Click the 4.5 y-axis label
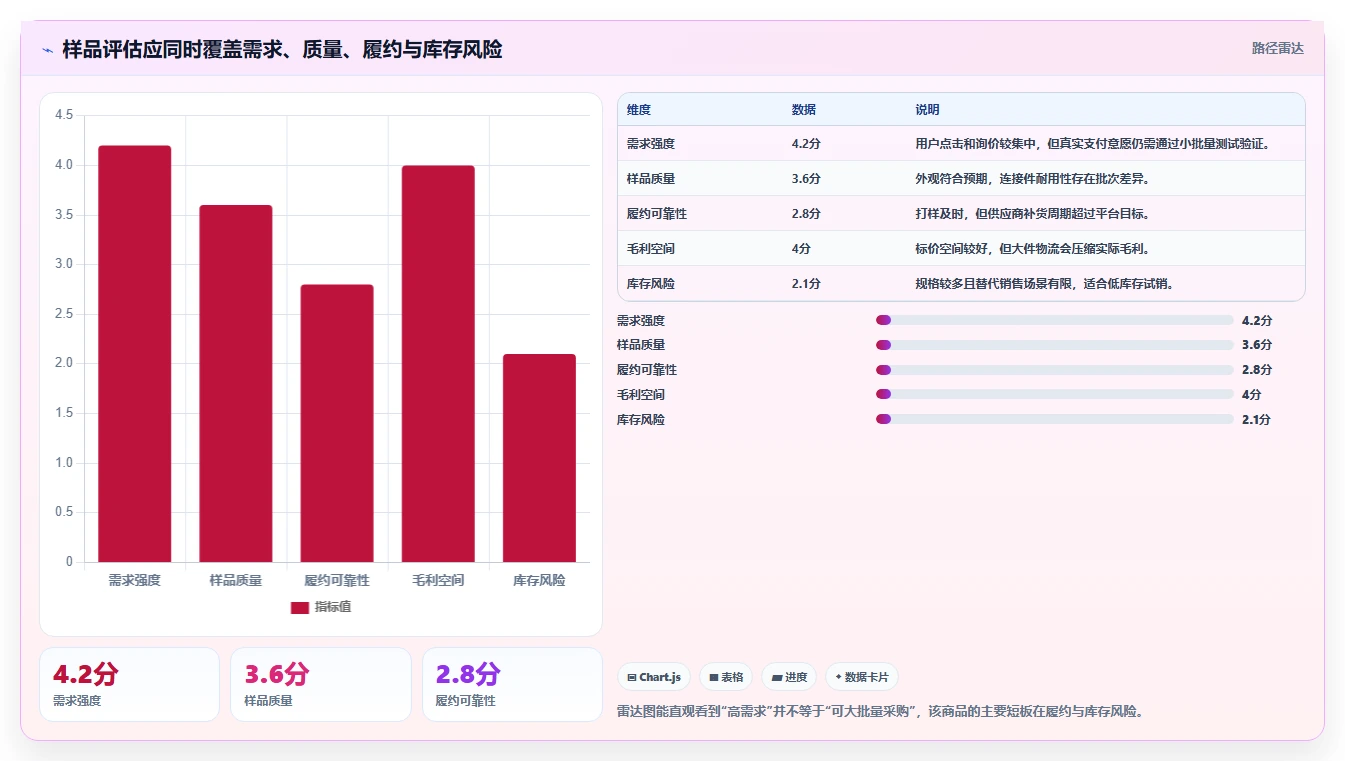 pos(64,115)
